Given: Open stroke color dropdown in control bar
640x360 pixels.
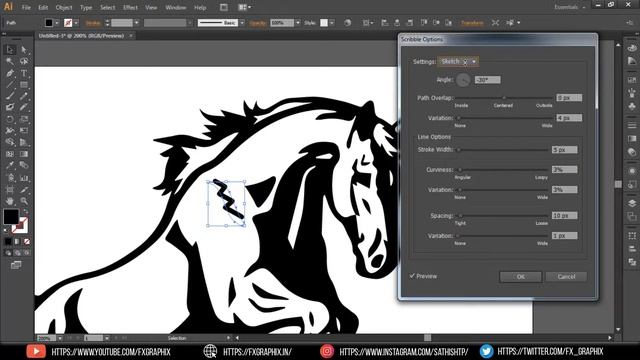Looking at the screenshot, I should [x=76, y=23].
